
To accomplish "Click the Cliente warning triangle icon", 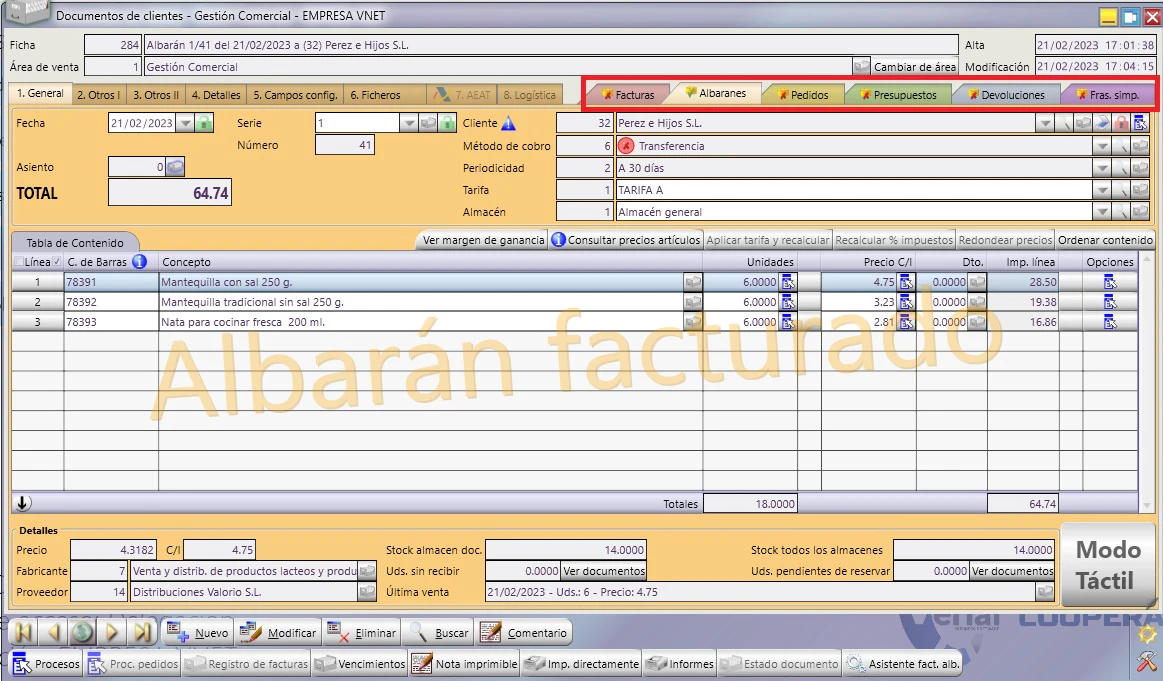I will [508, 123].
